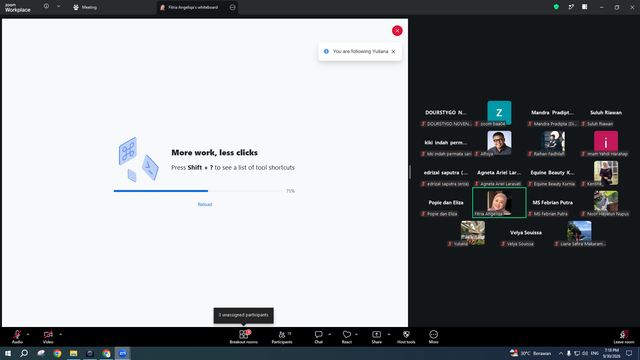Click the weather widget '30°C Berawan'
Viewport: 640px width, 360px height.
pos(531,353)
